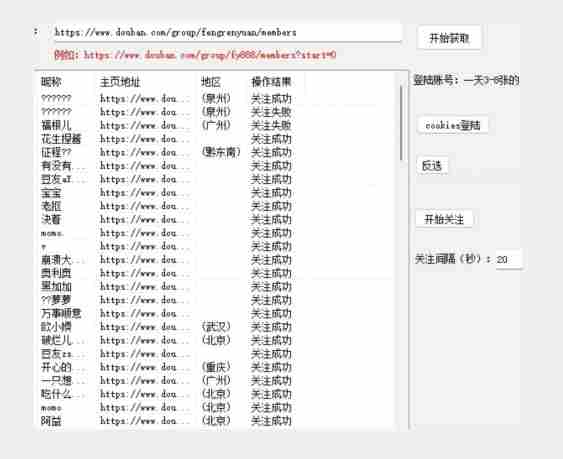The height and width of the screenshot is (459, 563).
Task: Click the (武汉) region cell
Action: click(x=216, y=327)
